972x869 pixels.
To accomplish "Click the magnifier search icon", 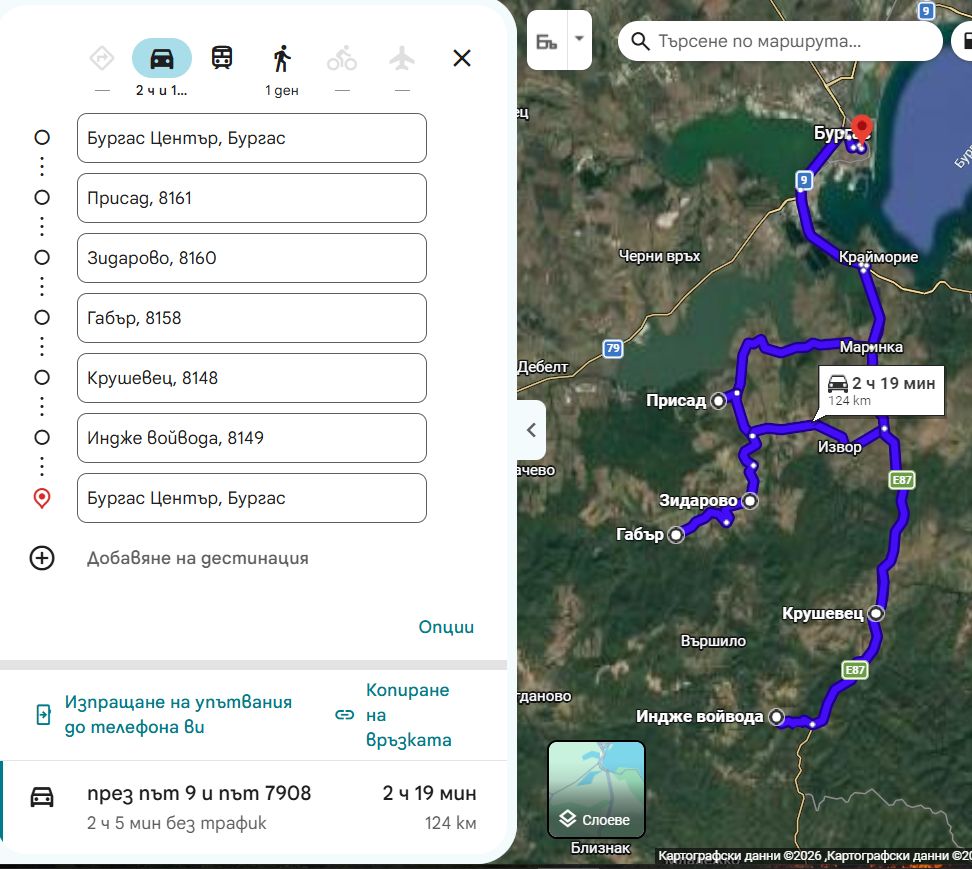I will [640, 42].
